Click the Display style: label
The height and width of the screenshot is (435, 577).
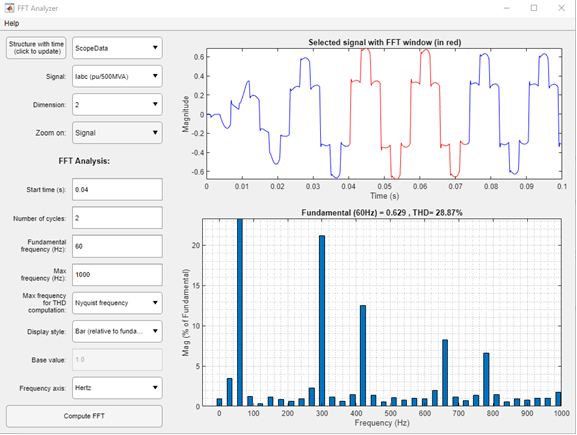[46, 332]
